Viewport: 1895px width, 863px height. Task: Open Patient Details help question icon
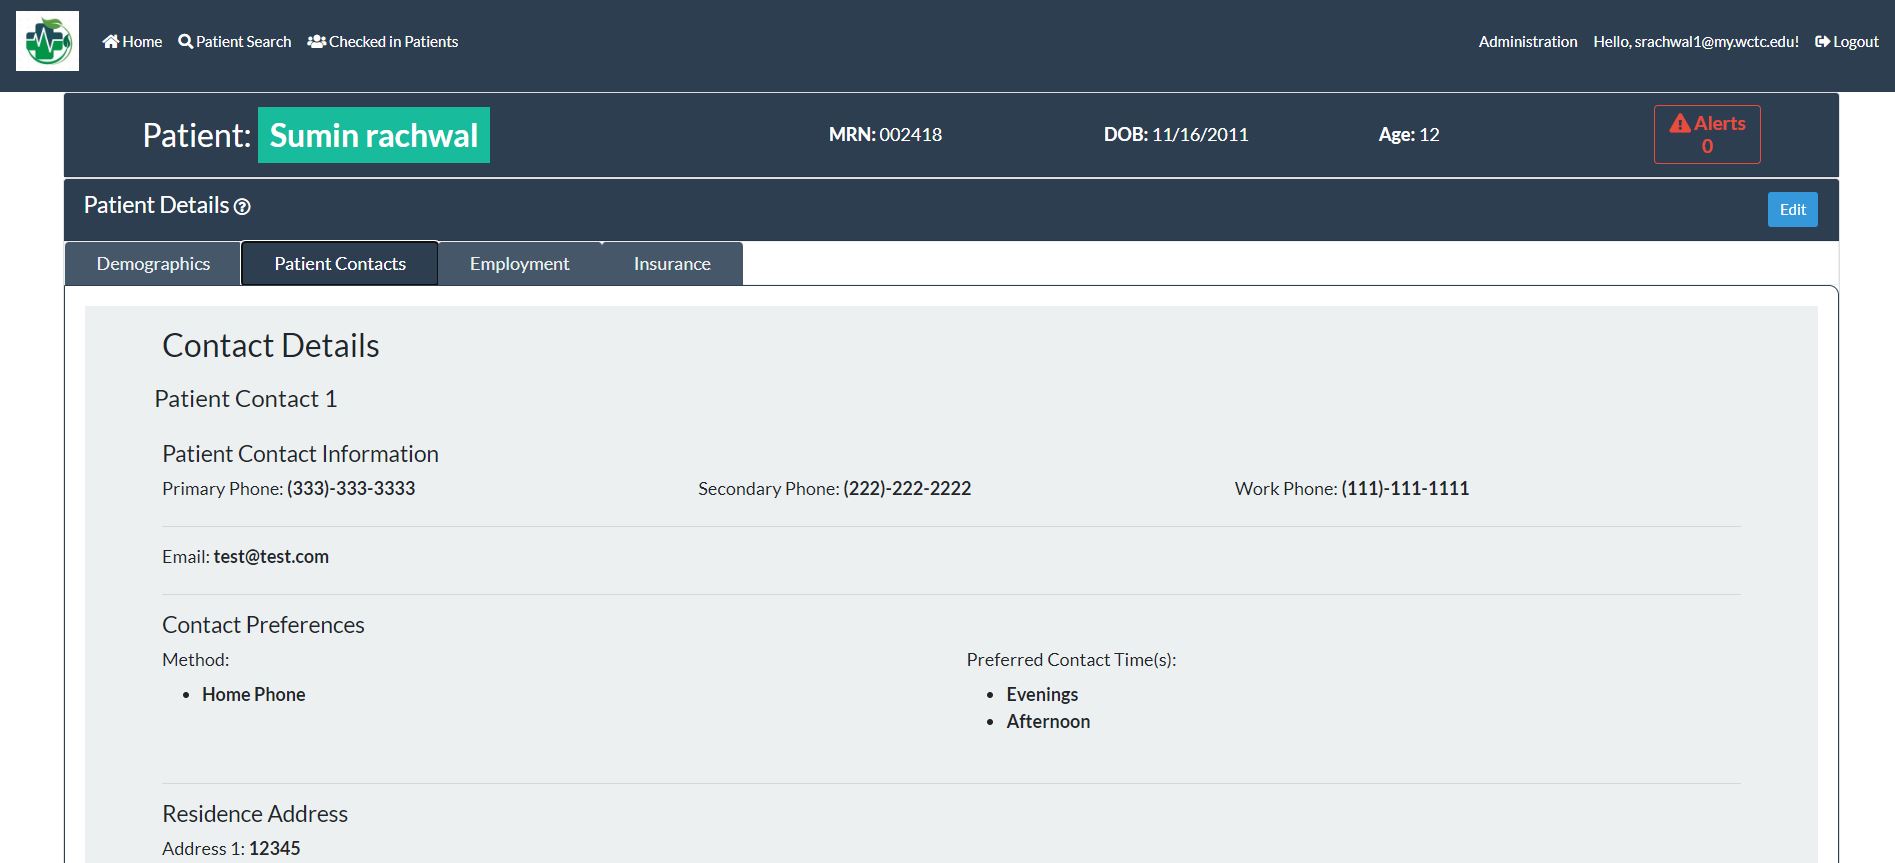tap(242, 207)
